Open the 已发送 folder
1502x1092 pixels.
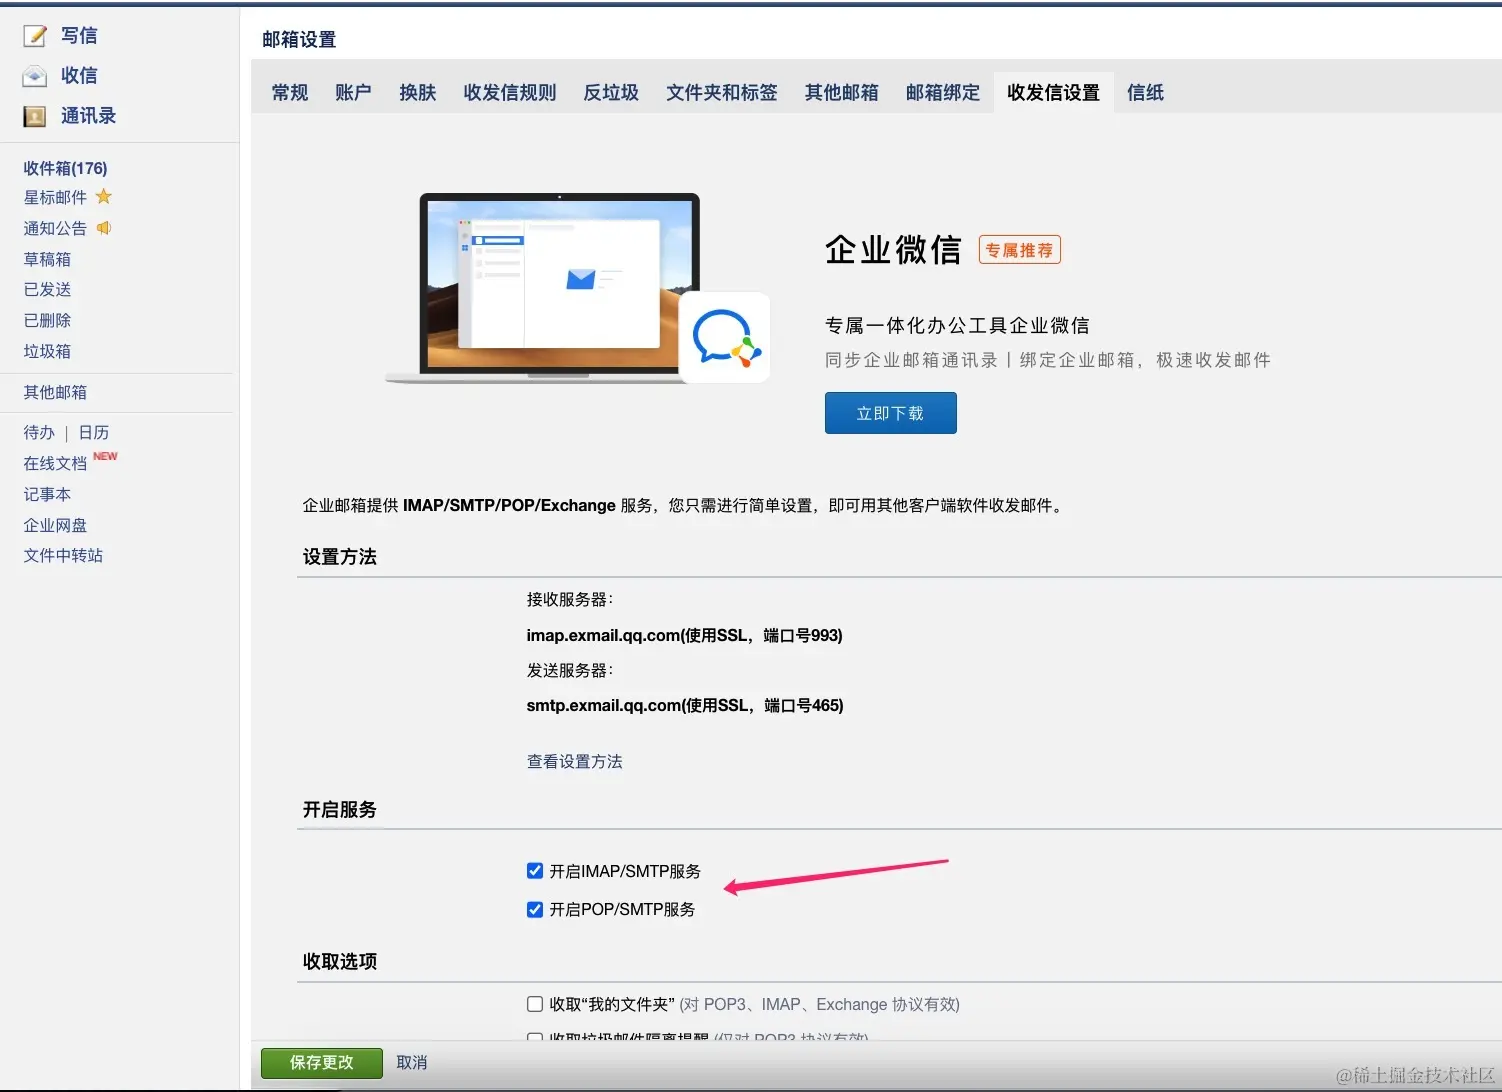point(47,289)
